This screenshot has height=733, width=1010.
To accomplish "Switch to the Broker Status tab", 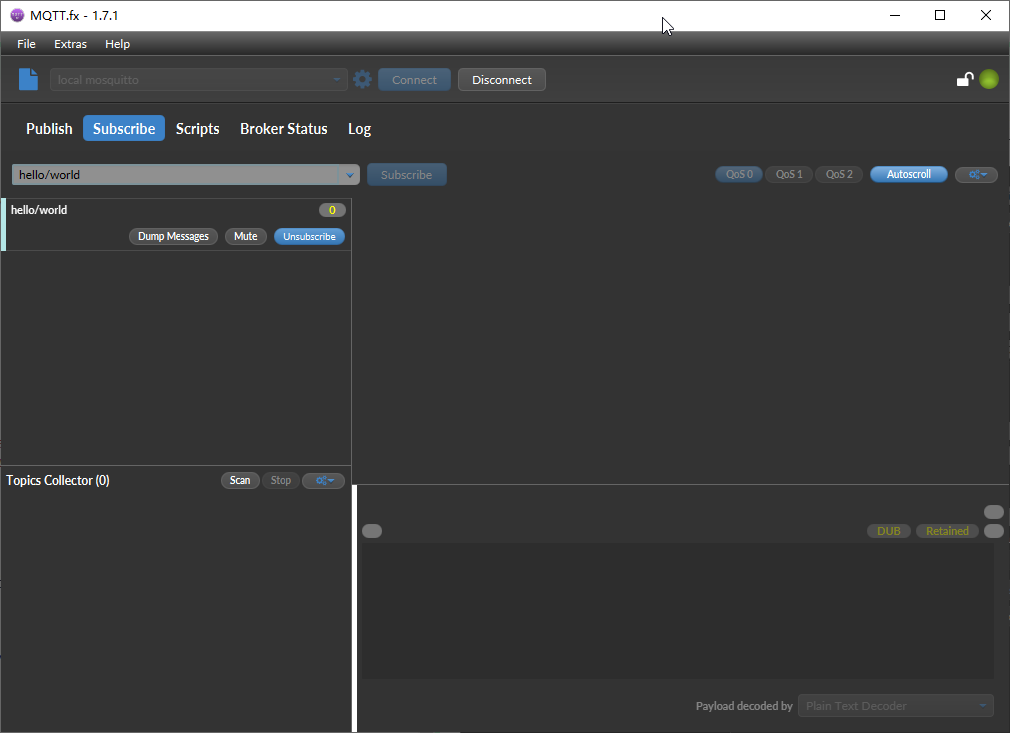I will click(283, 128).
